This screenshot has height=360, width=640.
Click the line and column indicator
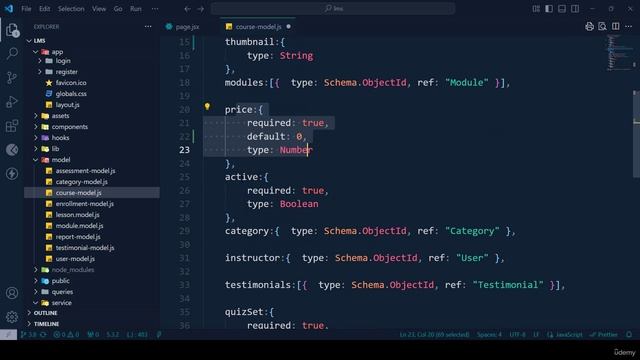pos(434,335)
